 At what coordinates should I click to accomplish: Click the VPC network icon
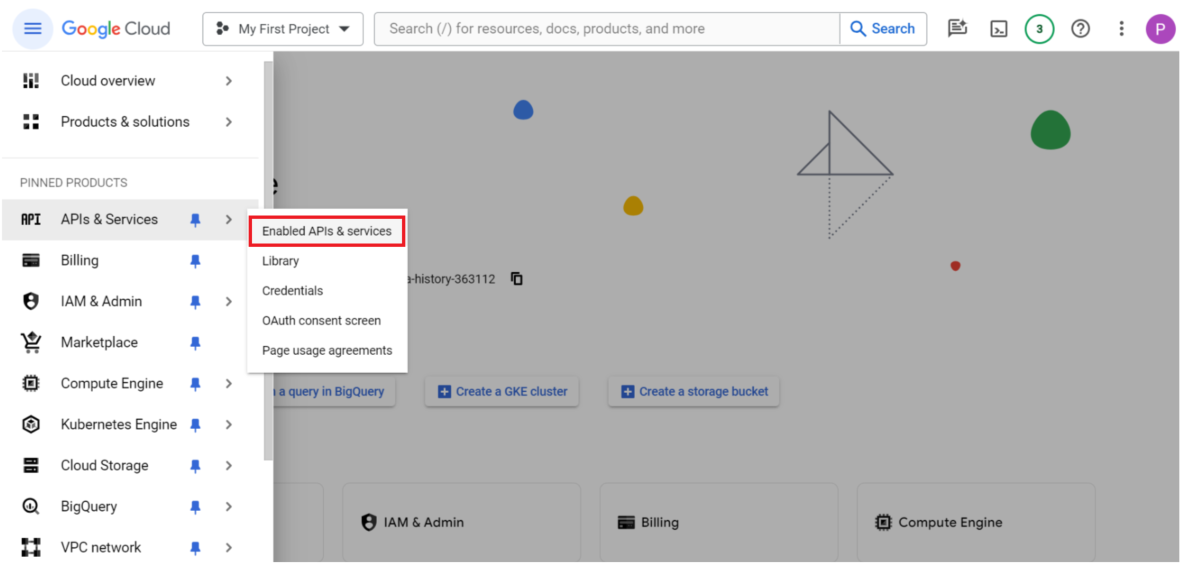click(x=30, y=547)
